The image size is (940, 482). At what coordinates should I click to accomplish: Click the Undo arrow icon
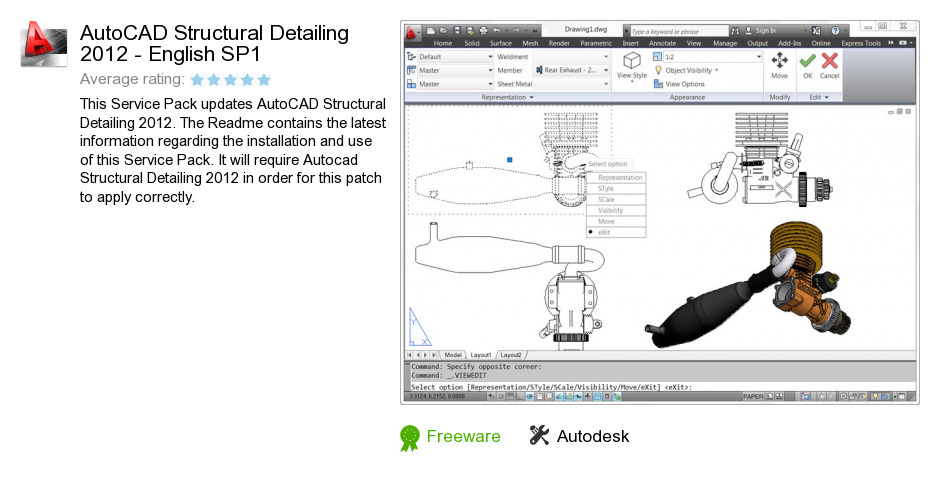(497, 31)
